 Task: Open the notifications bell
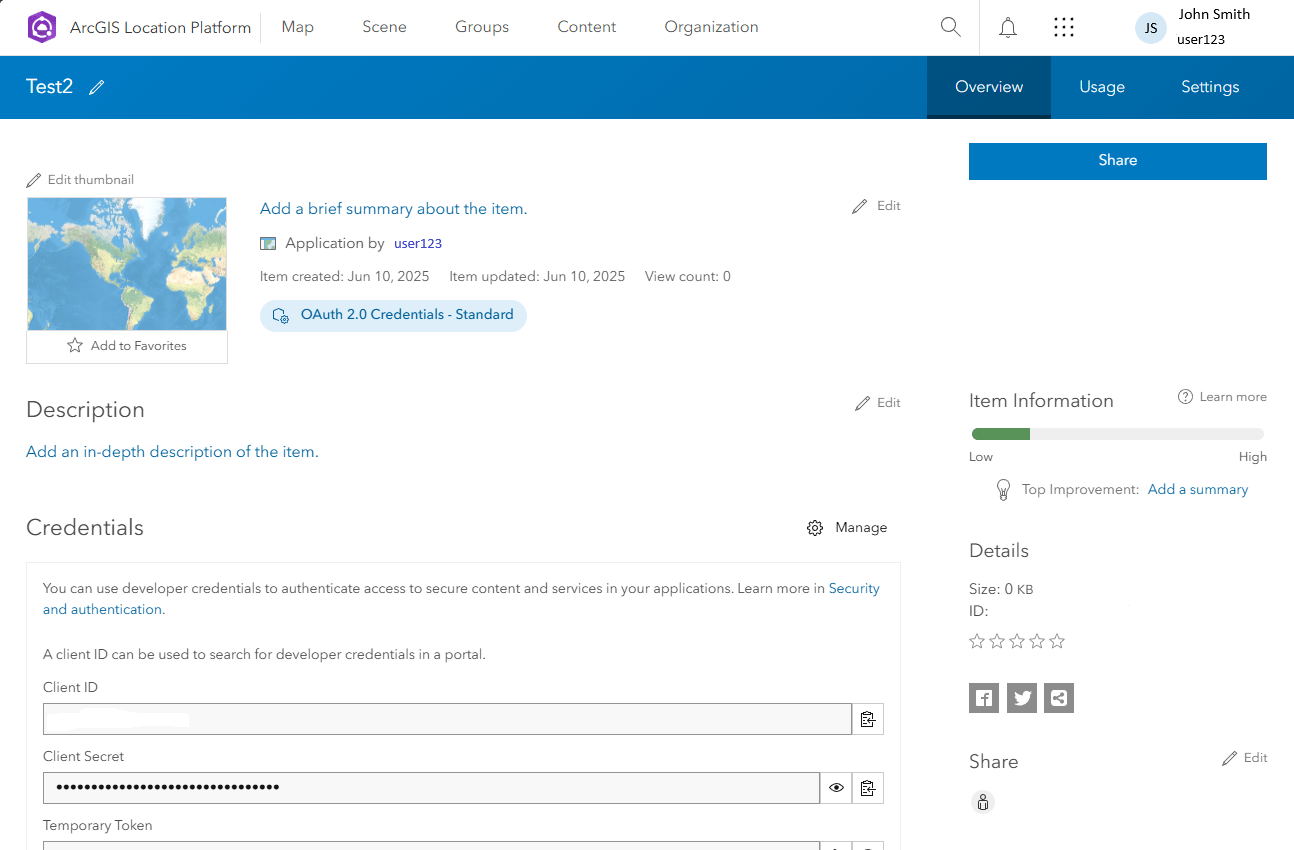(x=1008, y=28)
